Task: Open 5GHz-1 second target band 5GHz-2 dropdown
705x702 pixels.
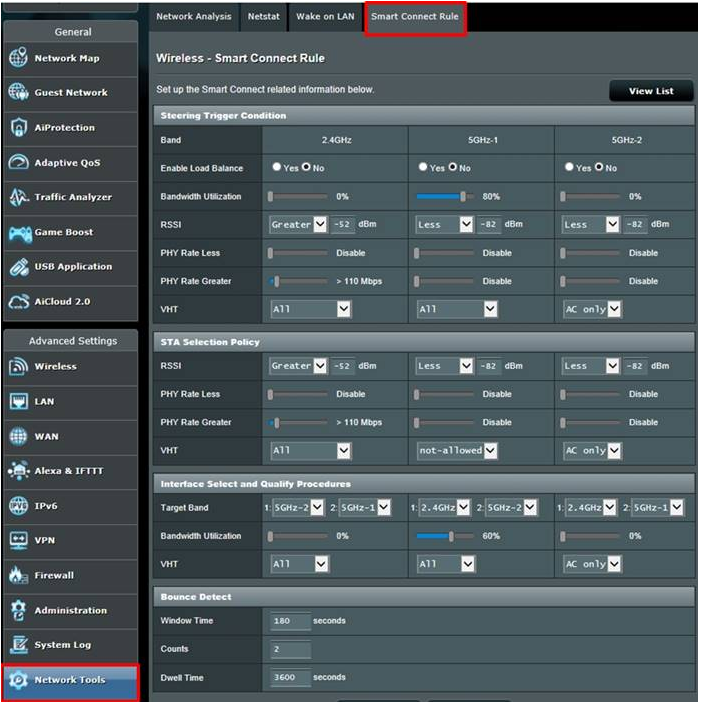Action: [511, 507]
